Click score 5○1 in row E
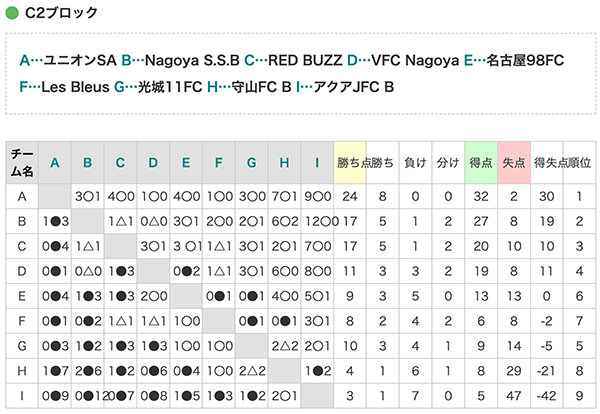This screenshot has width=600, height=414. [317, 296]
